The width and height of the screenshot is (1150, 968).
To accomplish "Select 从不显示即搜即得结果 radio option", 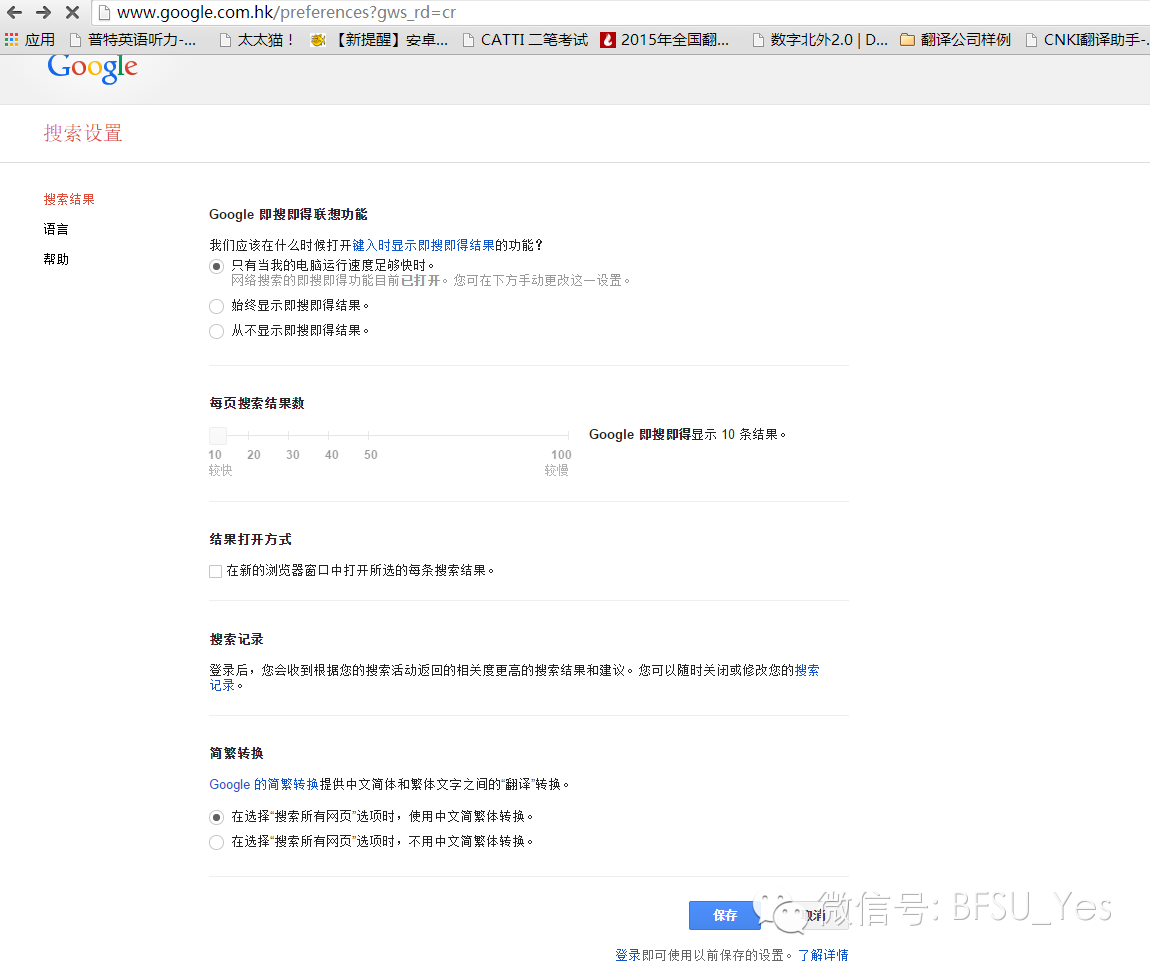I will [x=216, y=331].
